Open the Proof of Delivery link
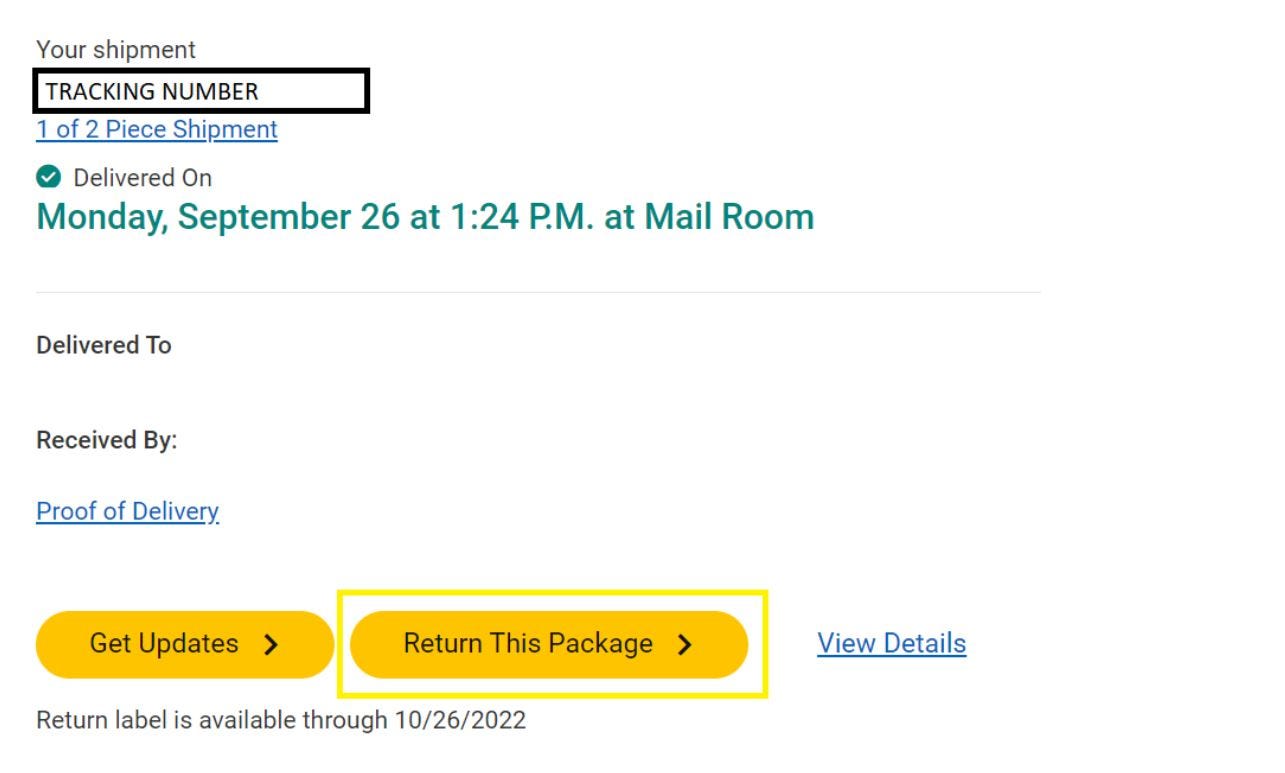This screenshot has height=773, width=1285. (127, 511)
